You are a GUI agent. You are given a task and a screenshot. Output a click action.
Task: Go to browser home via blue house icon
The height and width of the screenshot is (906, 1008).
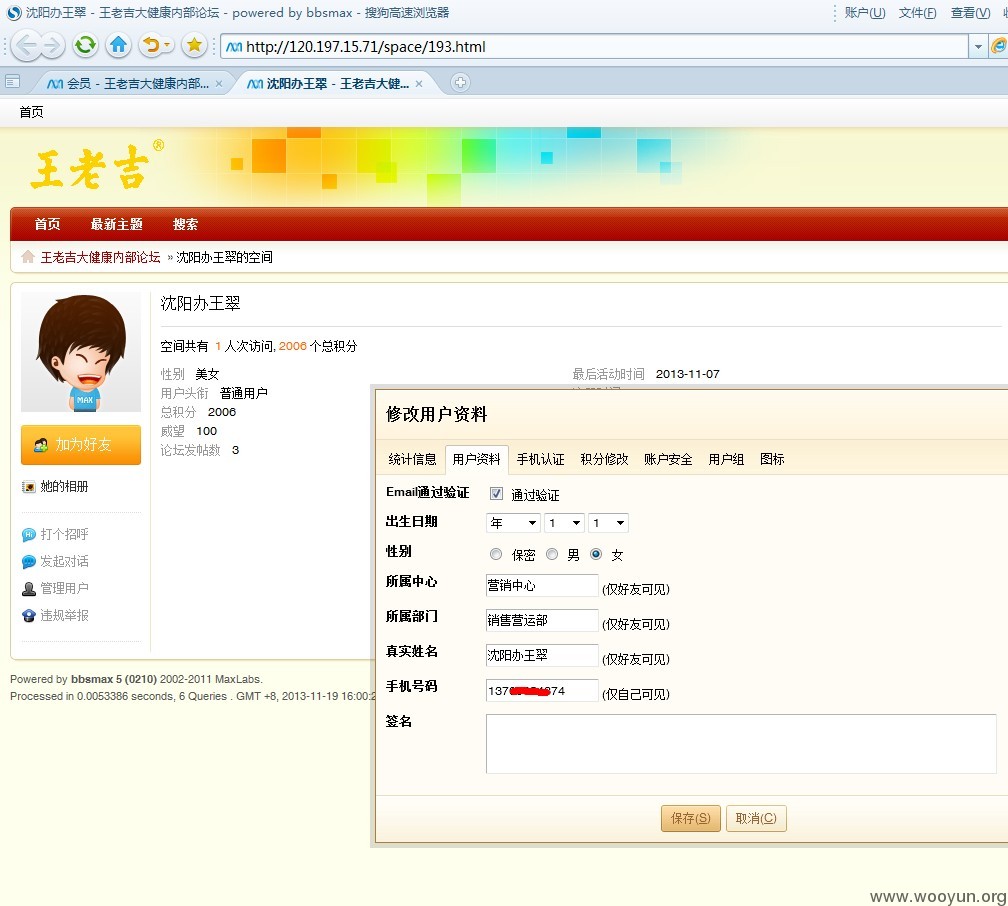[118, 45]
